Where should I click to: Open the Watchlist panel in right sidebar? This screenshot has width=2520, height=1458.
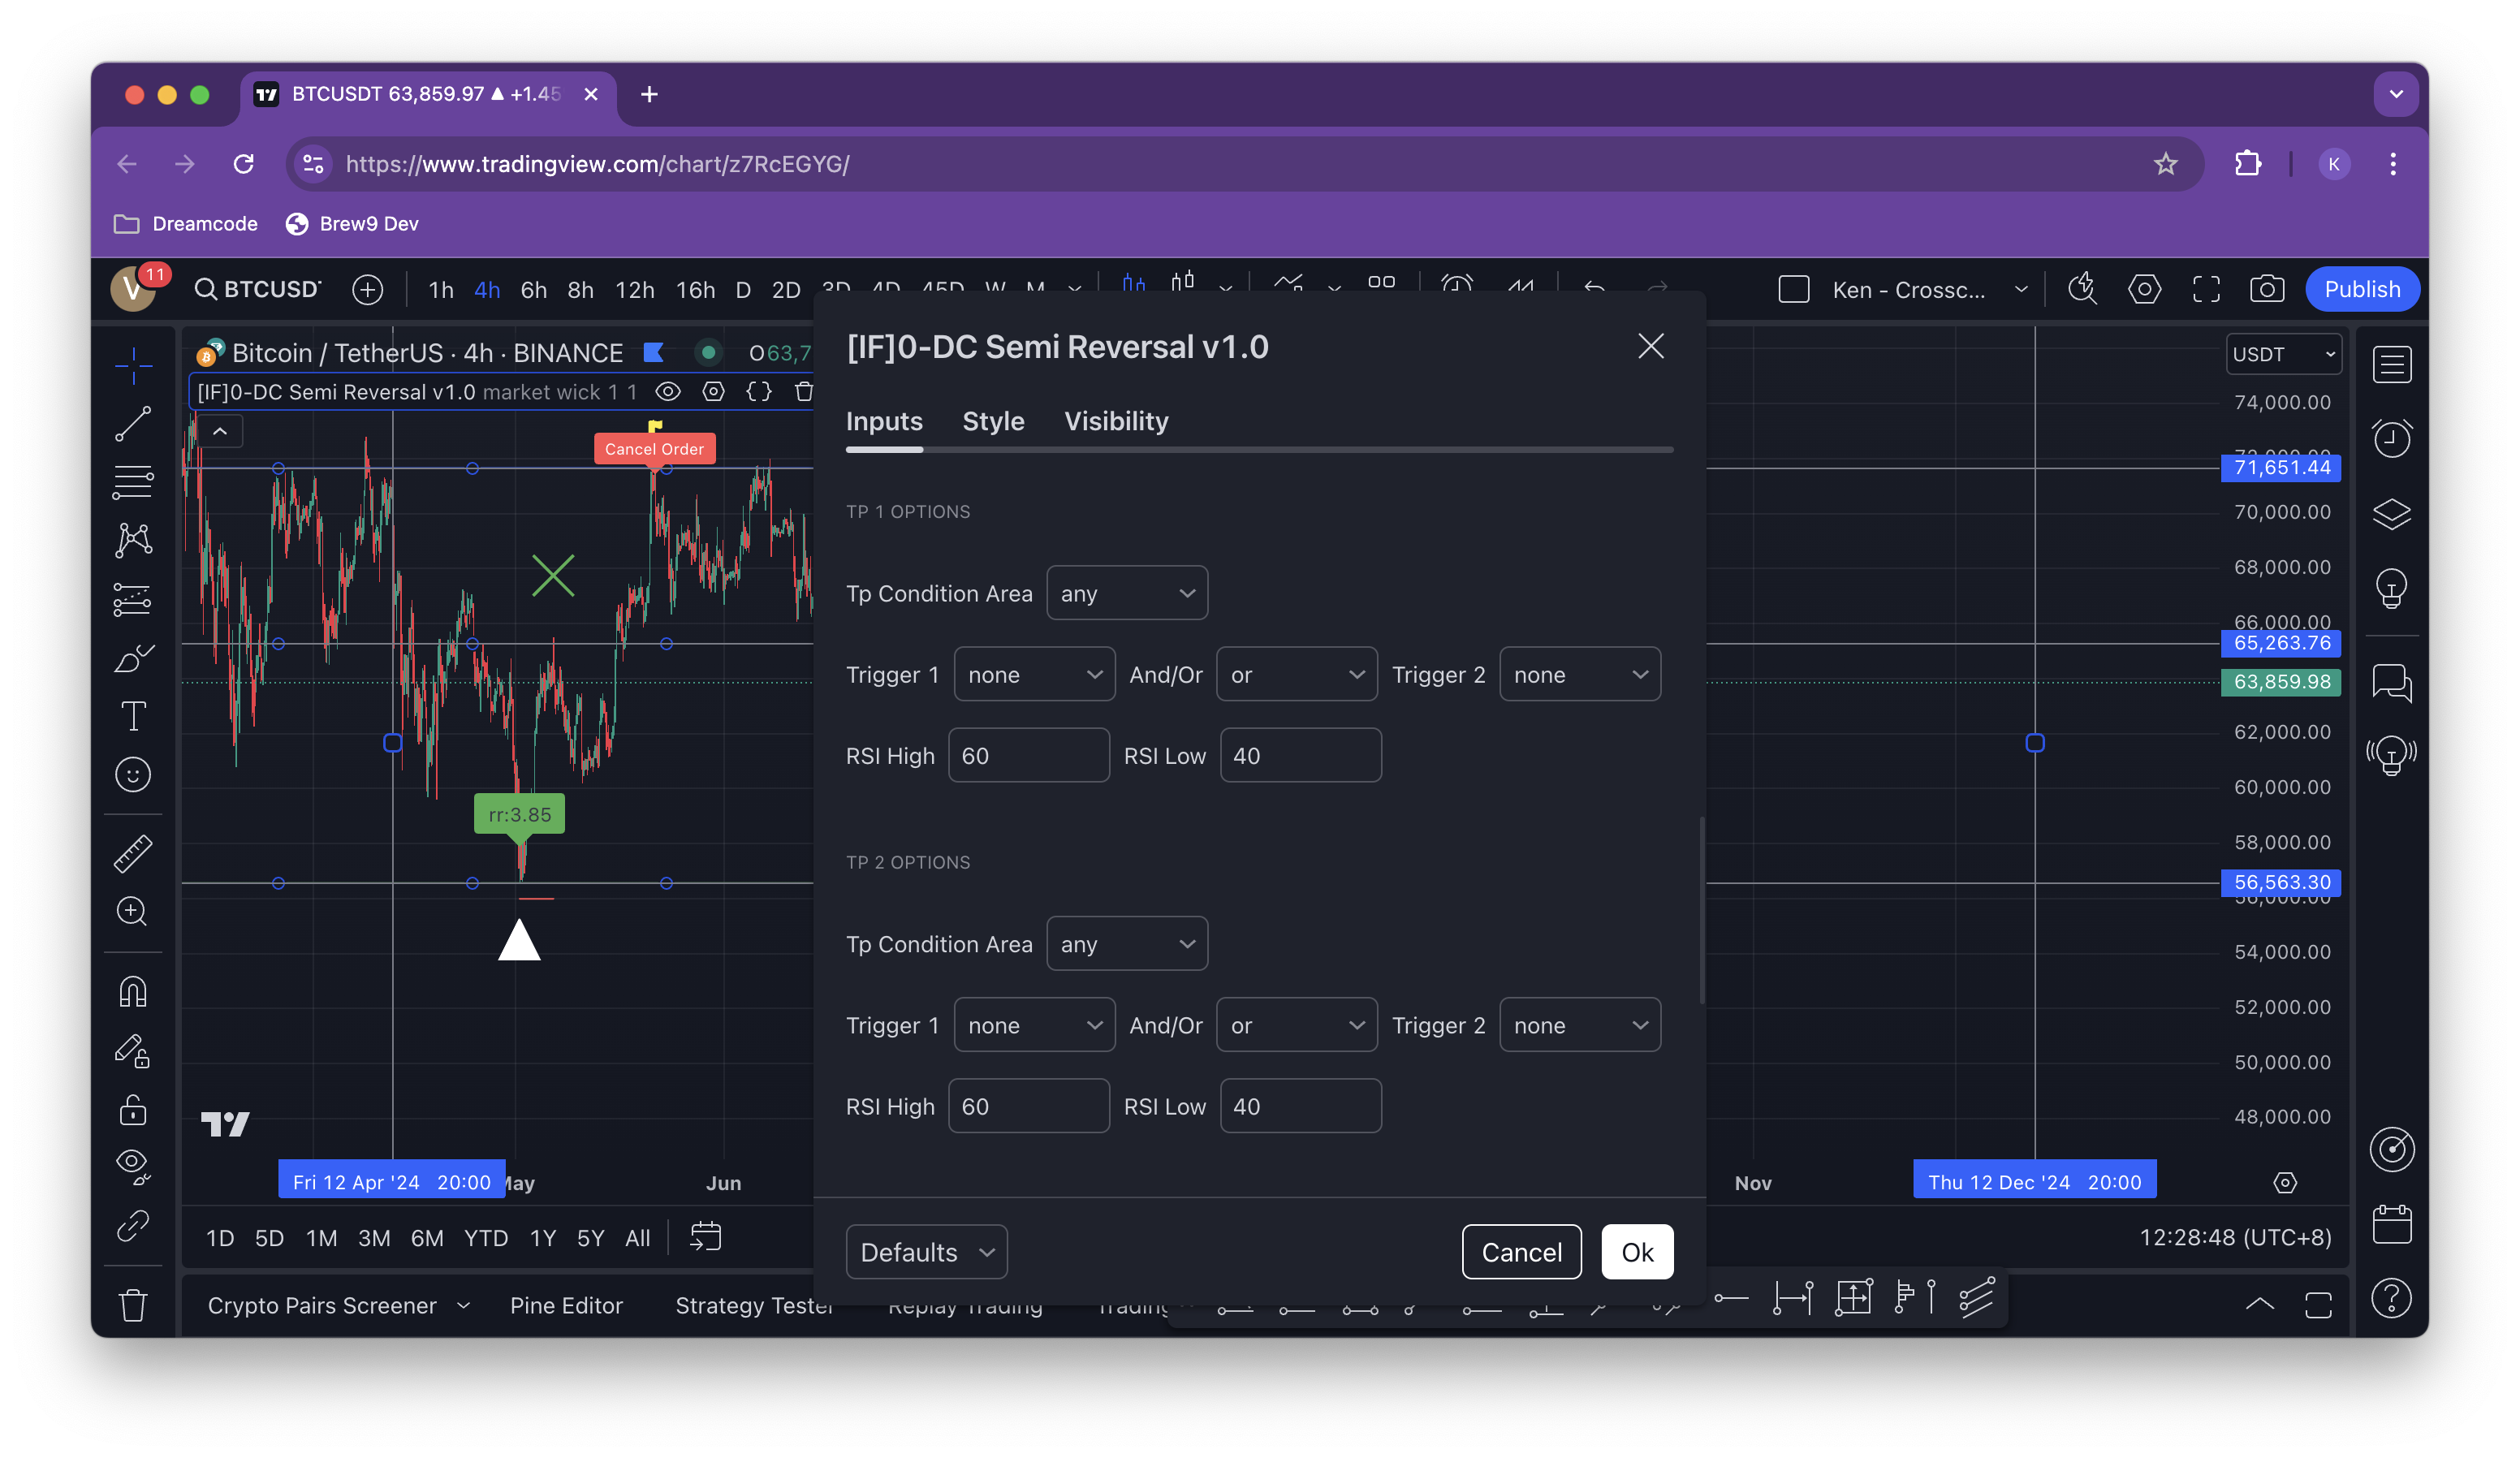click(2391, 365)
